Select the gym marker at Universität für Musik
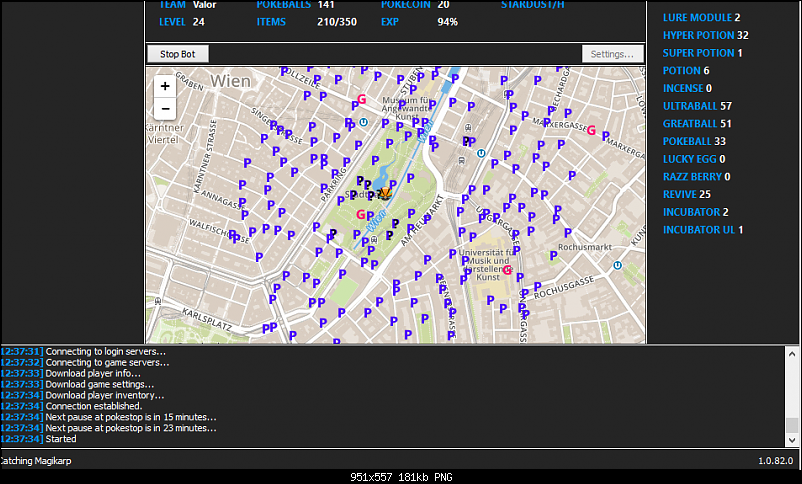 coord(507,270)
